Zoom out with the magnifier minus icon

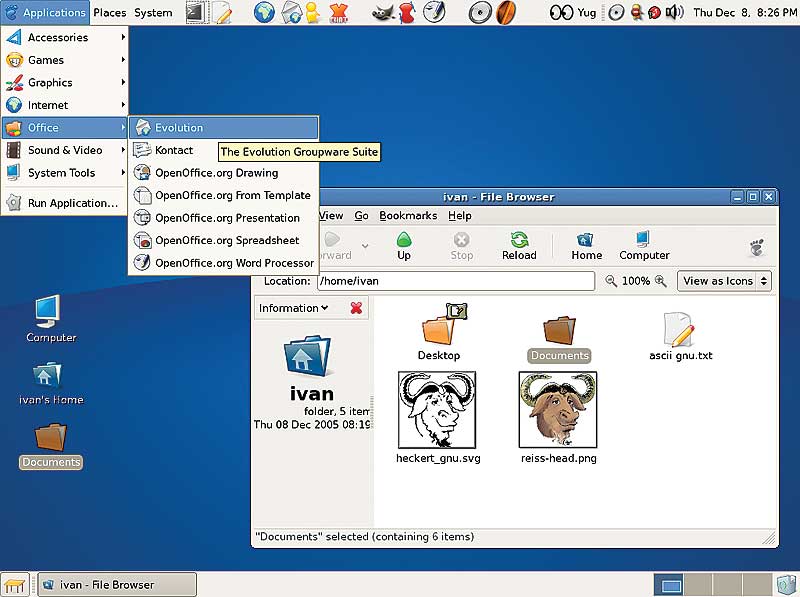pyautogui.click(x=611, y=281)
